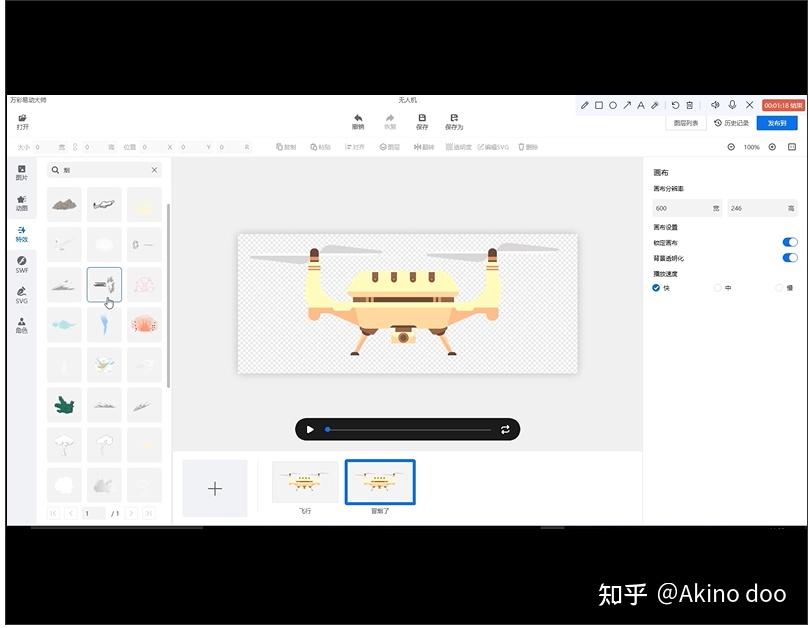Open the 角色 (Characters) sidebar tab
809x628 pixels.
22,326
